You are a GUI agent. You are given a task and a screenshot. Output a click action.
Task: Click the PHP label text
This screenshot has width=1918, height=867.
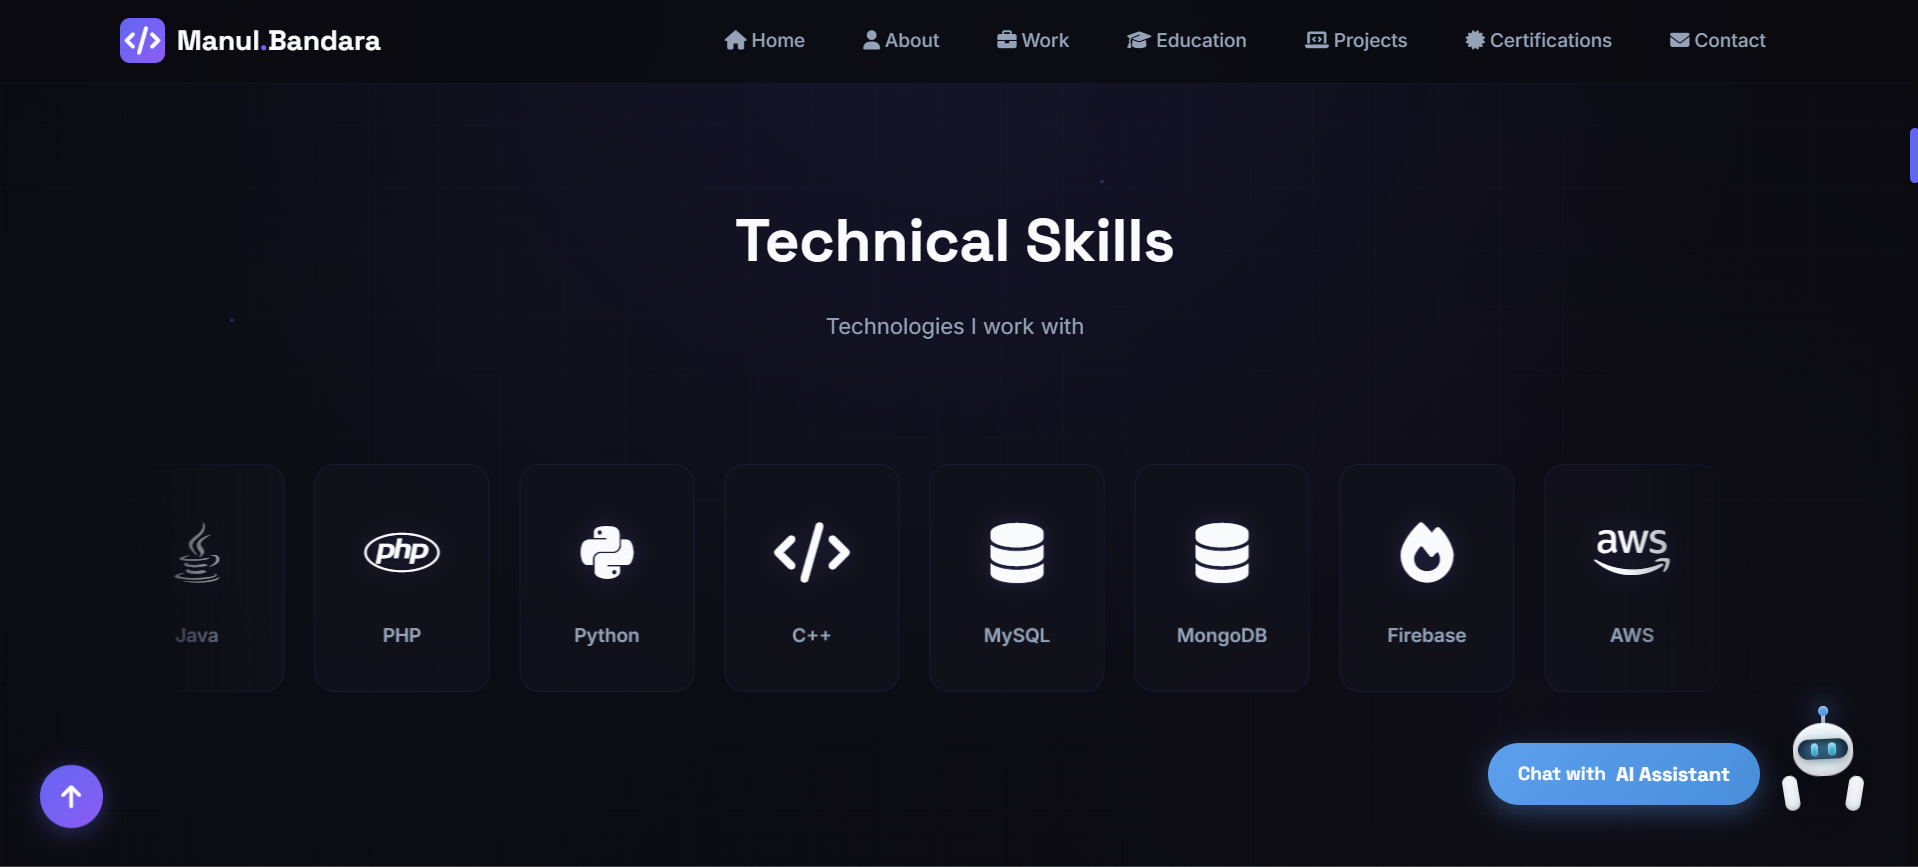(402, 635)
